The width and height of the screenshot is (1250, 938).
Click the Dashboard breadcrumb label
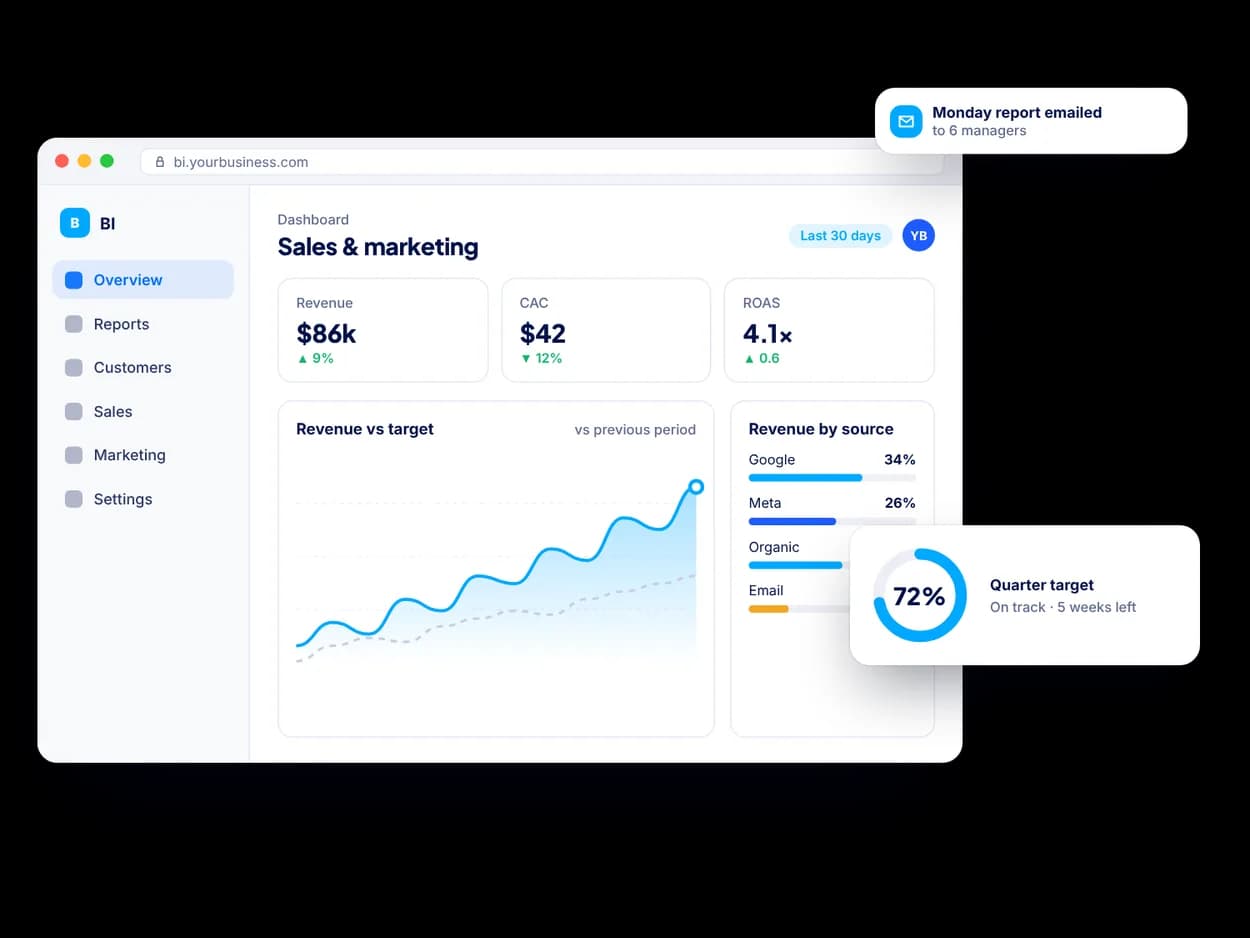click(313, 219)
